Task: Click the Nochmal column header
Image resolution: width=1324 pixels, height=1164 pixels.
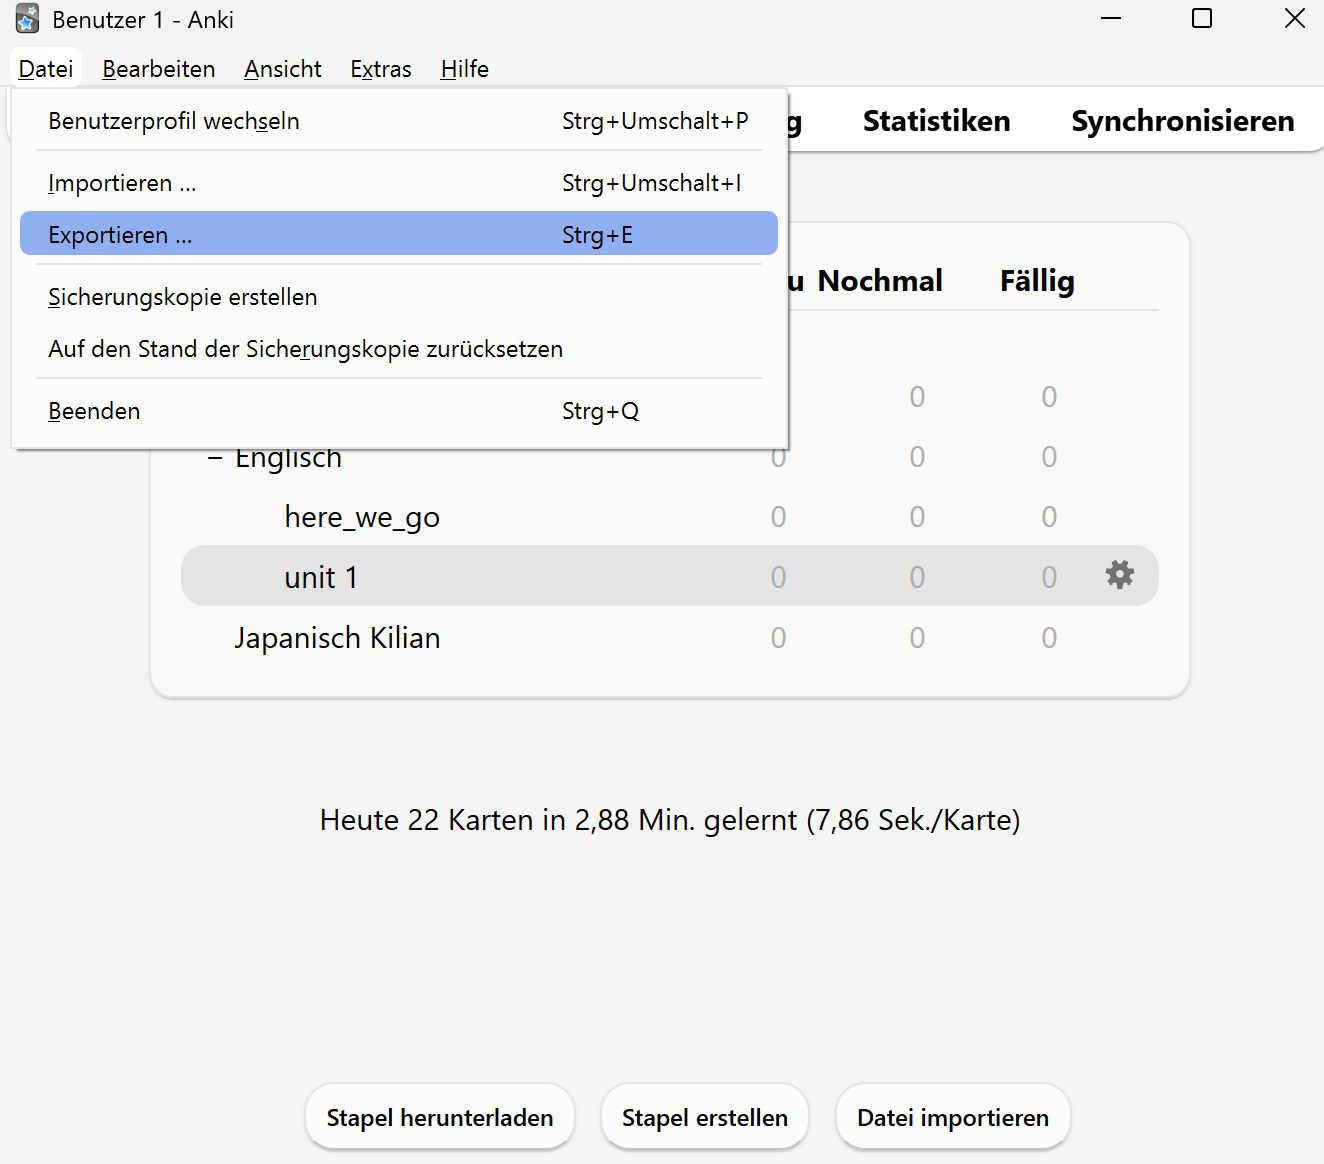Action: (x=880, y=281)
